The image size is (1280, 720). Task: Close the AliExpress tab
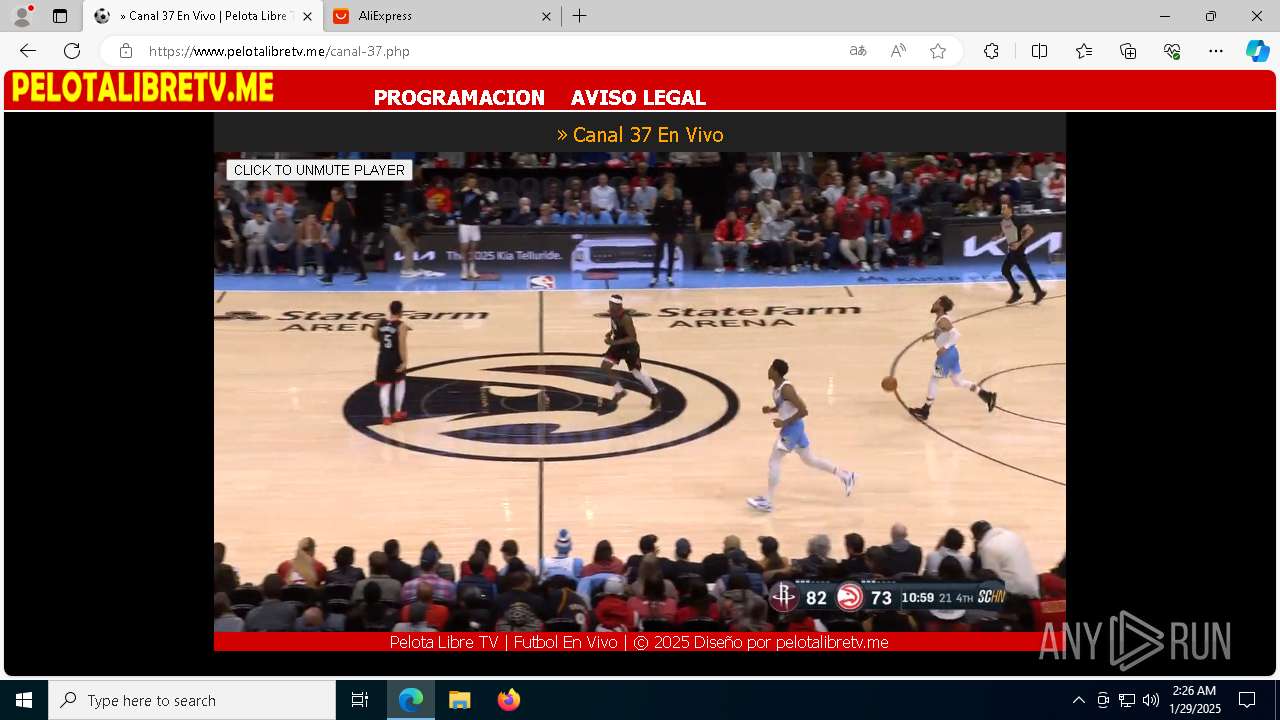[546, 16]
